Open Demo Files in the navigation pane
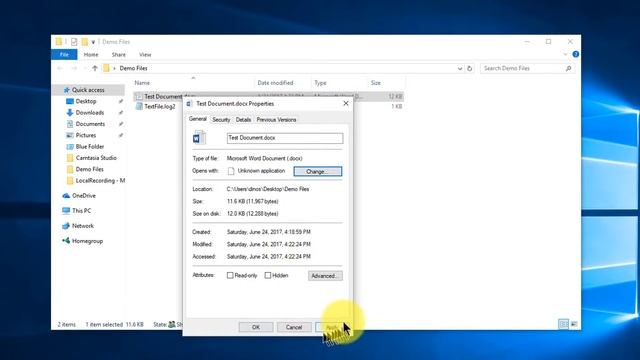 pos(89,169)
